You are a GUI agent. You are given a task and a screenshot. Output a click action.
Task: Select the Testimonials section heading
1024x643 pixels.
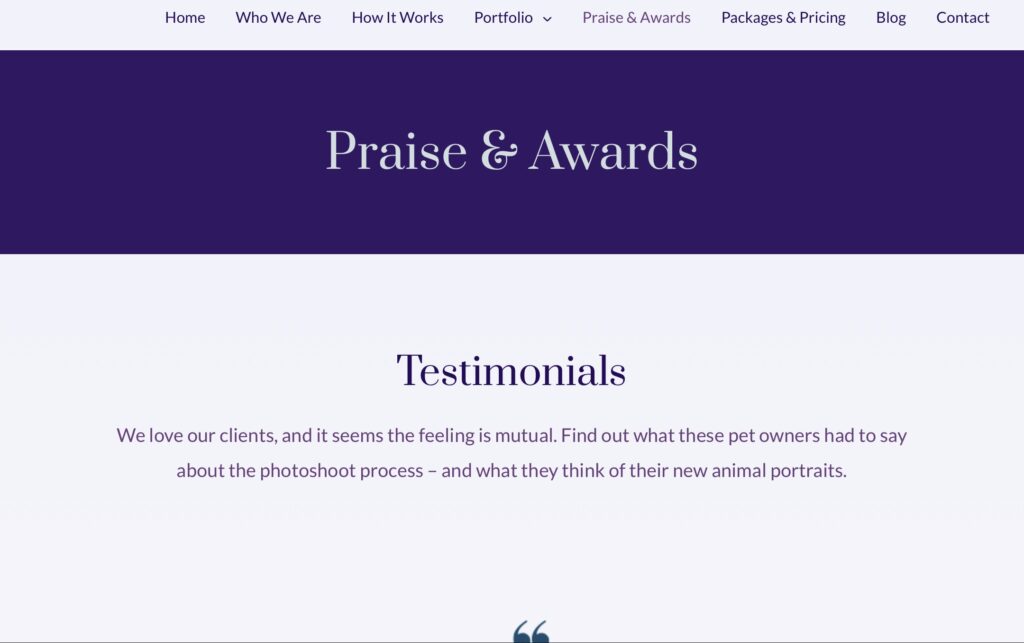pos(511,371)
